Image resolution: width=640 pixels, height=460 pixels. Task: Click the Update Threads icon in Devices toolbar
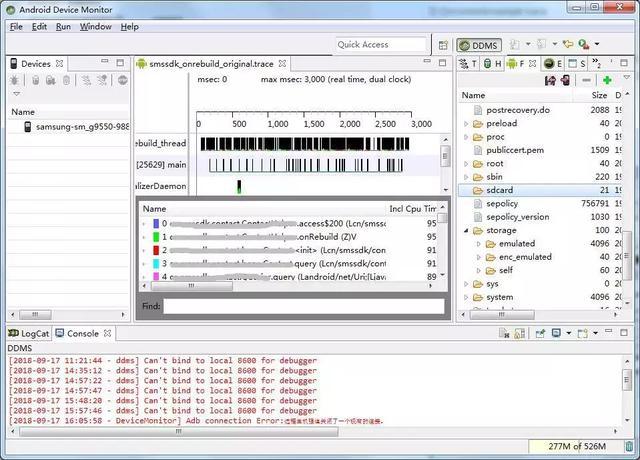86,80
